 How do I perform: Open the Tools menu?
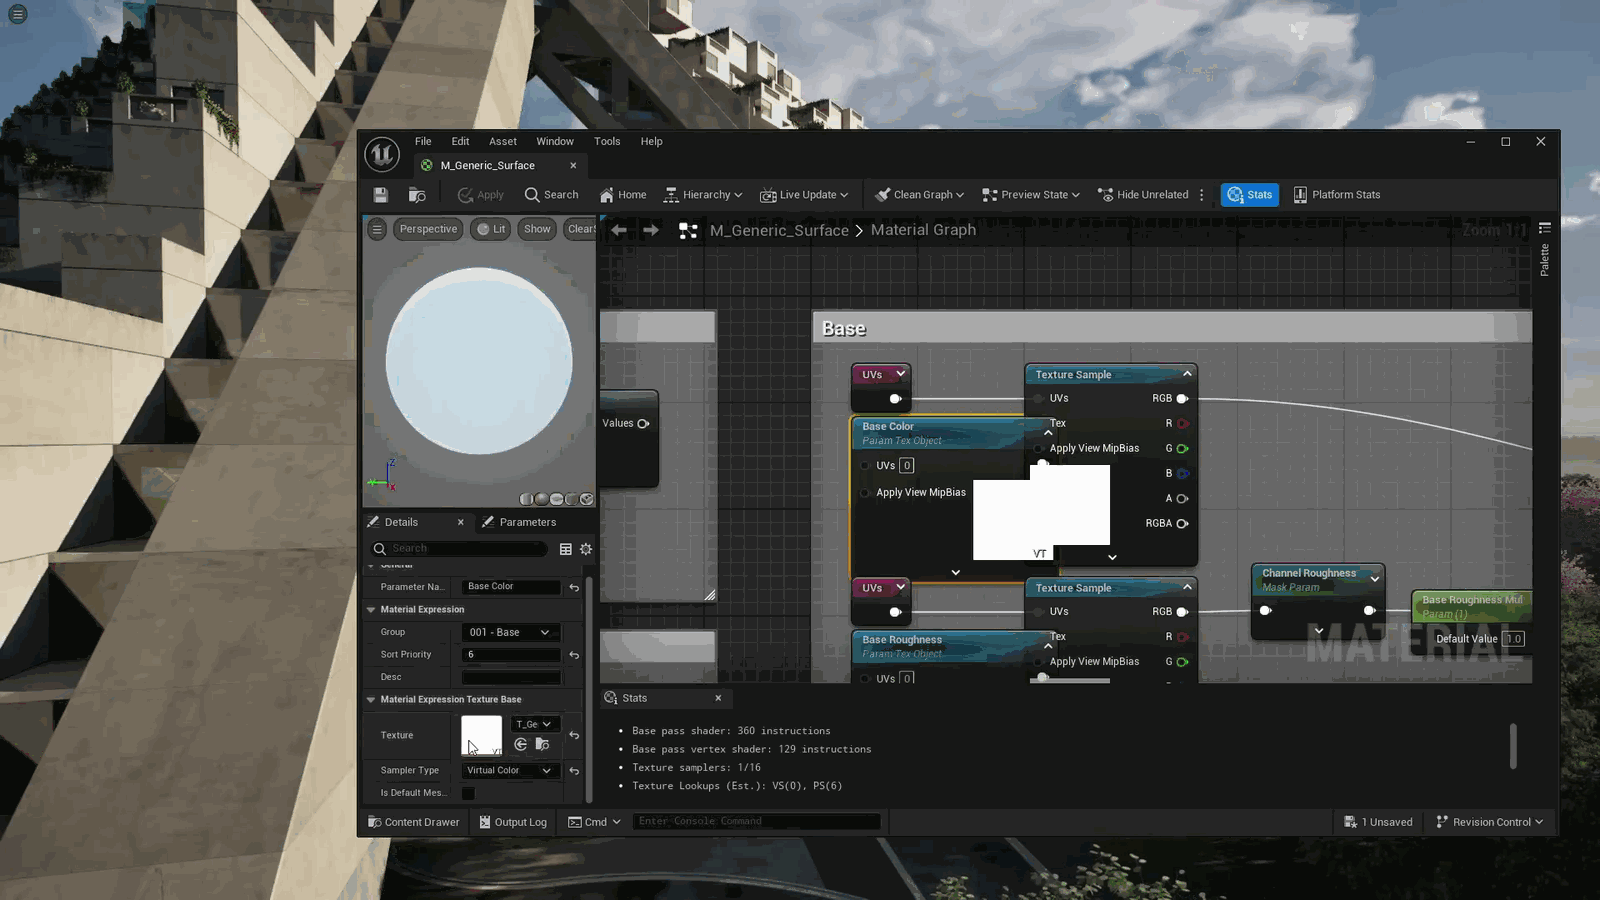pos(607,142)
